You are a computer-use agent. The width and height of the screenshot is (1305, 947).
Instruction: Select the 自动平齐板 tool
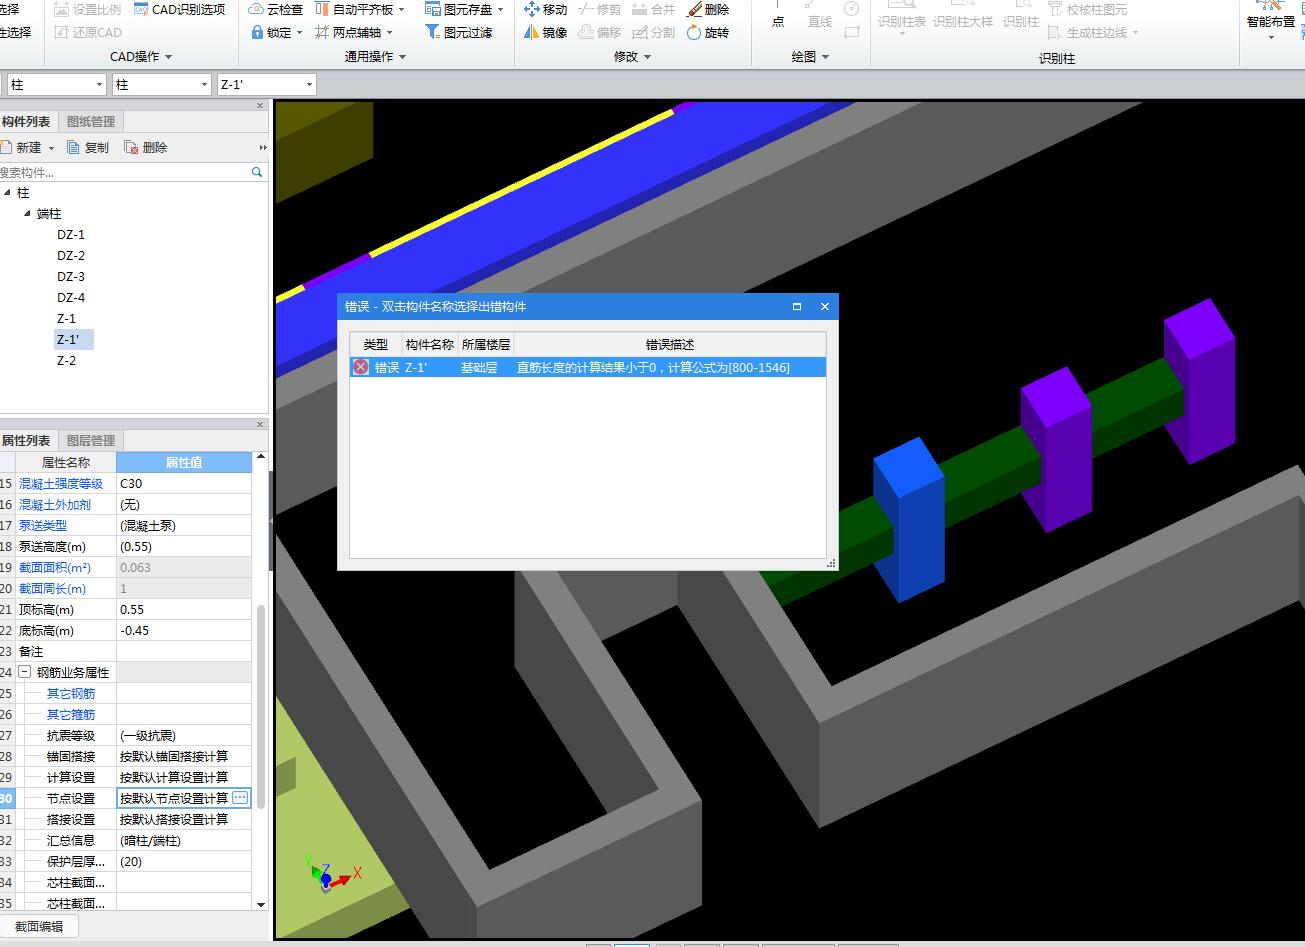tap(360, 9)
